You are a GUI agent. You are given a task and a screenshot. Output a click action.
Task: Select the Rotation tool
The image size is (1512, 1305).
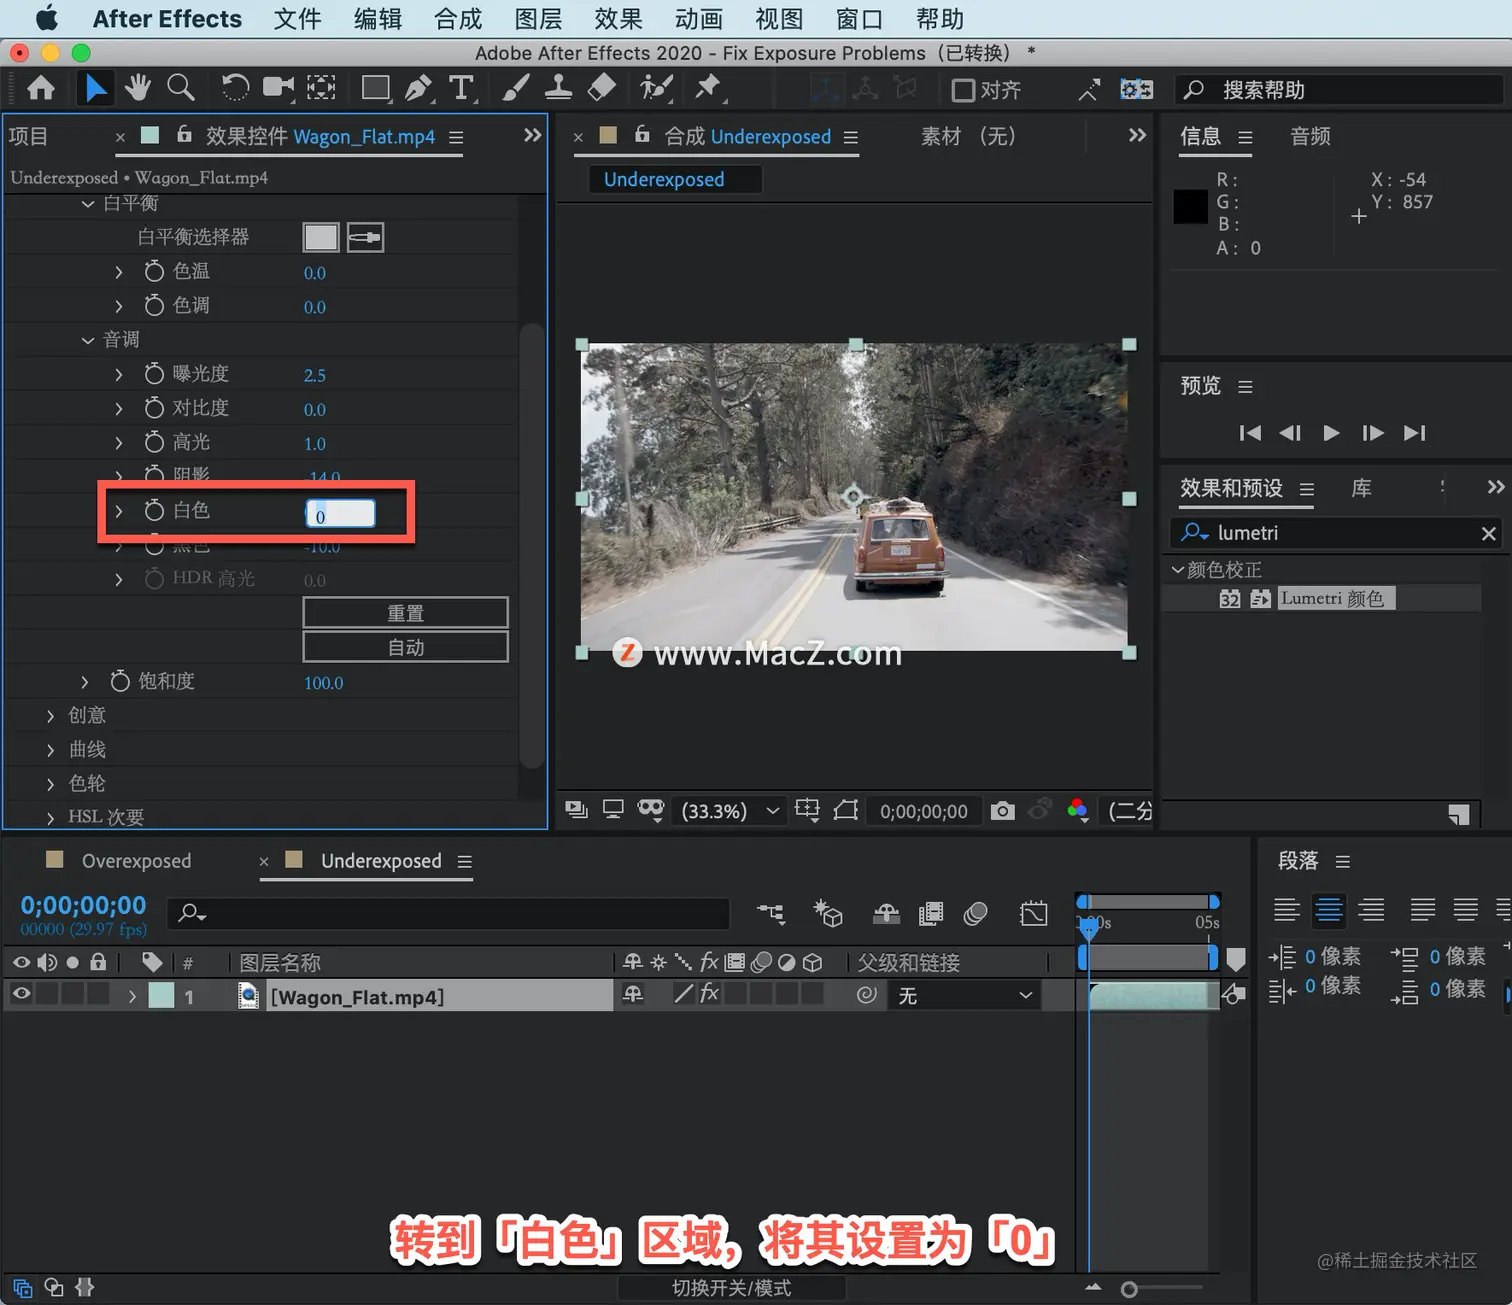pos(235,89)
